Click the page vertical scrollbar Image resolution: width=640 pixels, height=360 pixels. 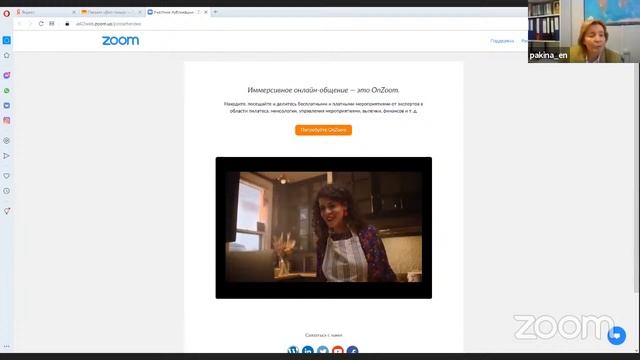coord(636,178)
